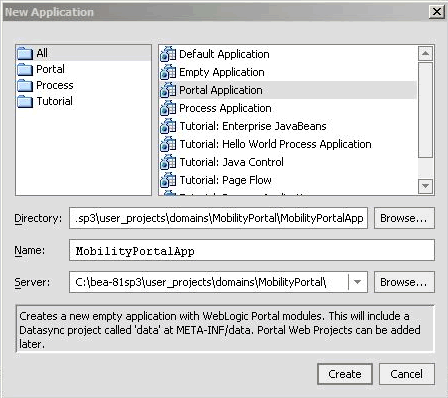
Task: Click the template description text box
Action: coord(225,329)
